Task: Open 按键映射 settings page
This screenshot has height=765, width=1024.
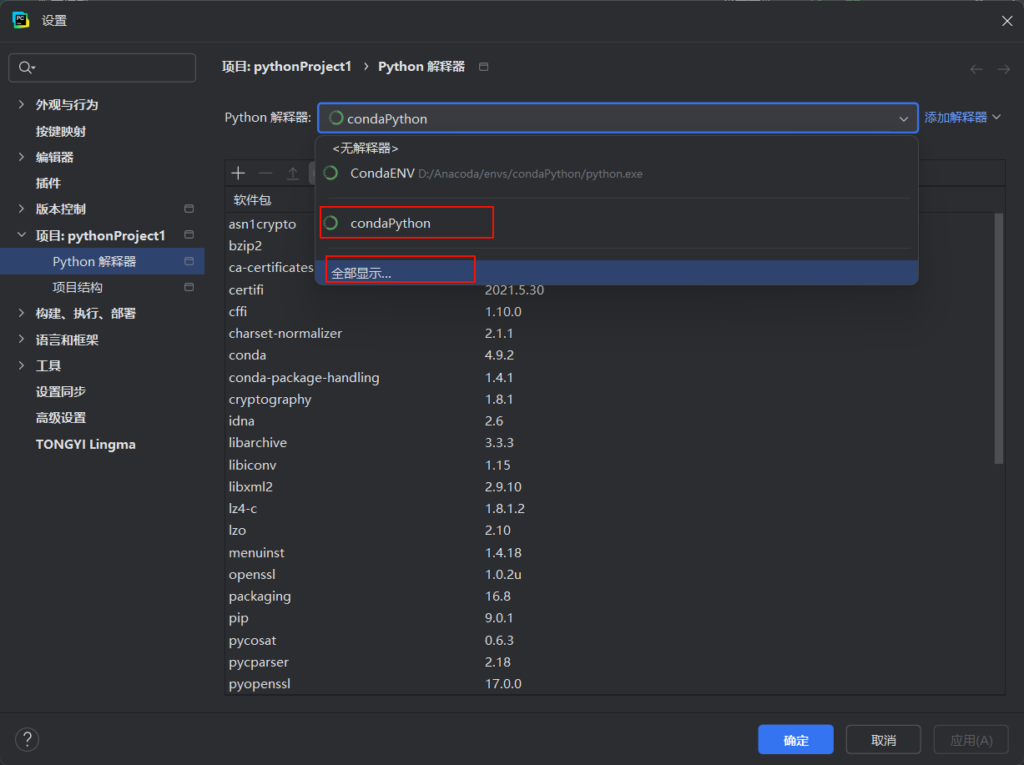Action: pyautogui.click(x=61, y=131)
